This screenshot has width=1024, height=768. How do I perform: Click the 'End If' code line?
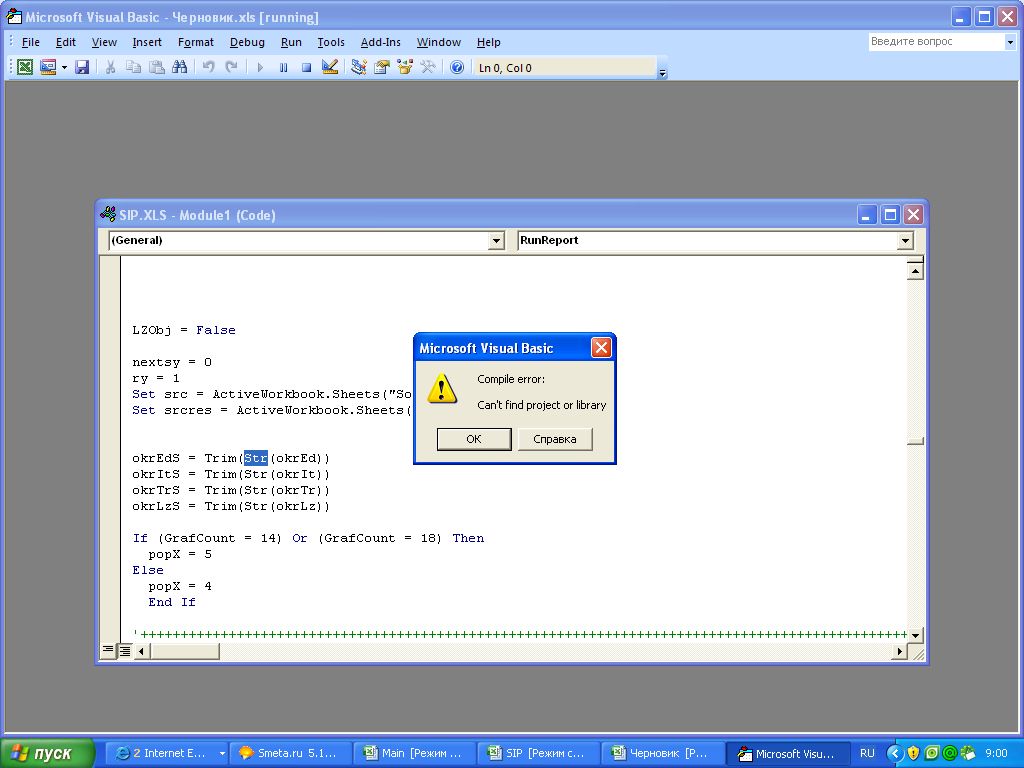pyautogui.click(x=171, y=601)
